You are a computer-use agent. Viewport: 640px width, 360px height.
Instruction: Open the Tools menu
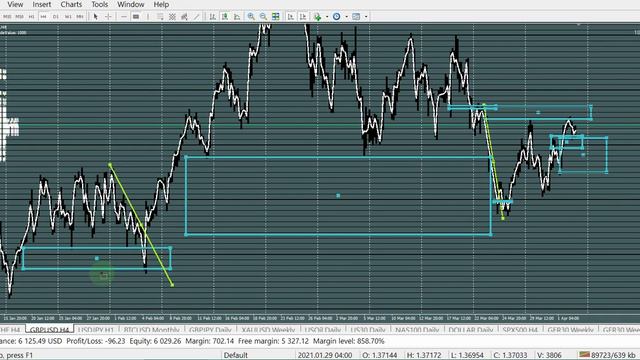coord(100,4)
